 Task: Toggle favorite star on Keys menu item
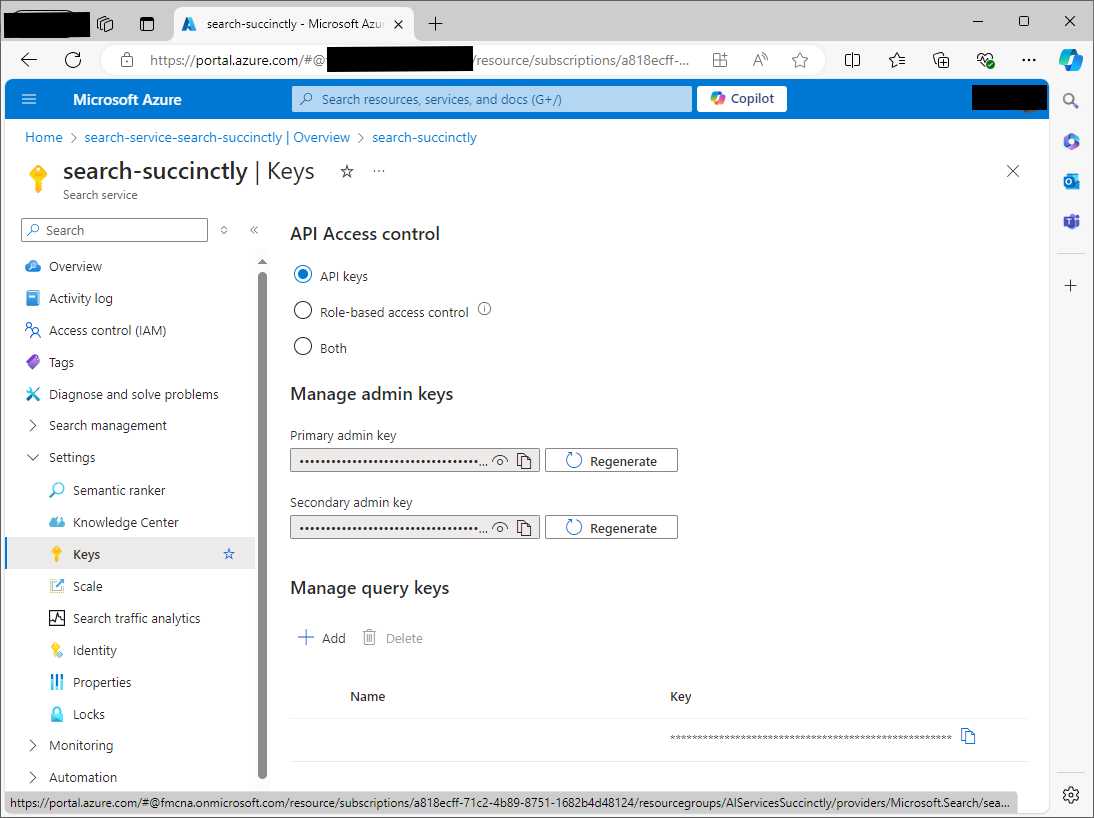tap(229, 554)
